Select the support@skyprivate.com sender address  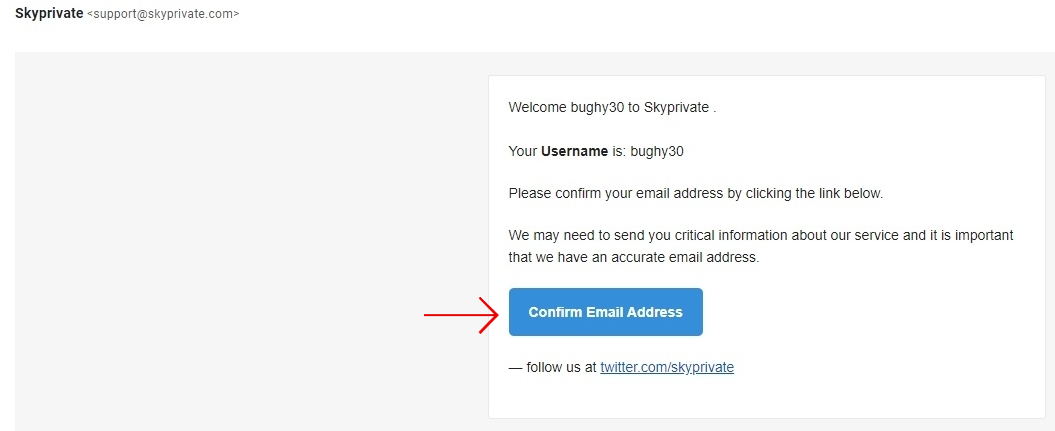tap(163, 13)
